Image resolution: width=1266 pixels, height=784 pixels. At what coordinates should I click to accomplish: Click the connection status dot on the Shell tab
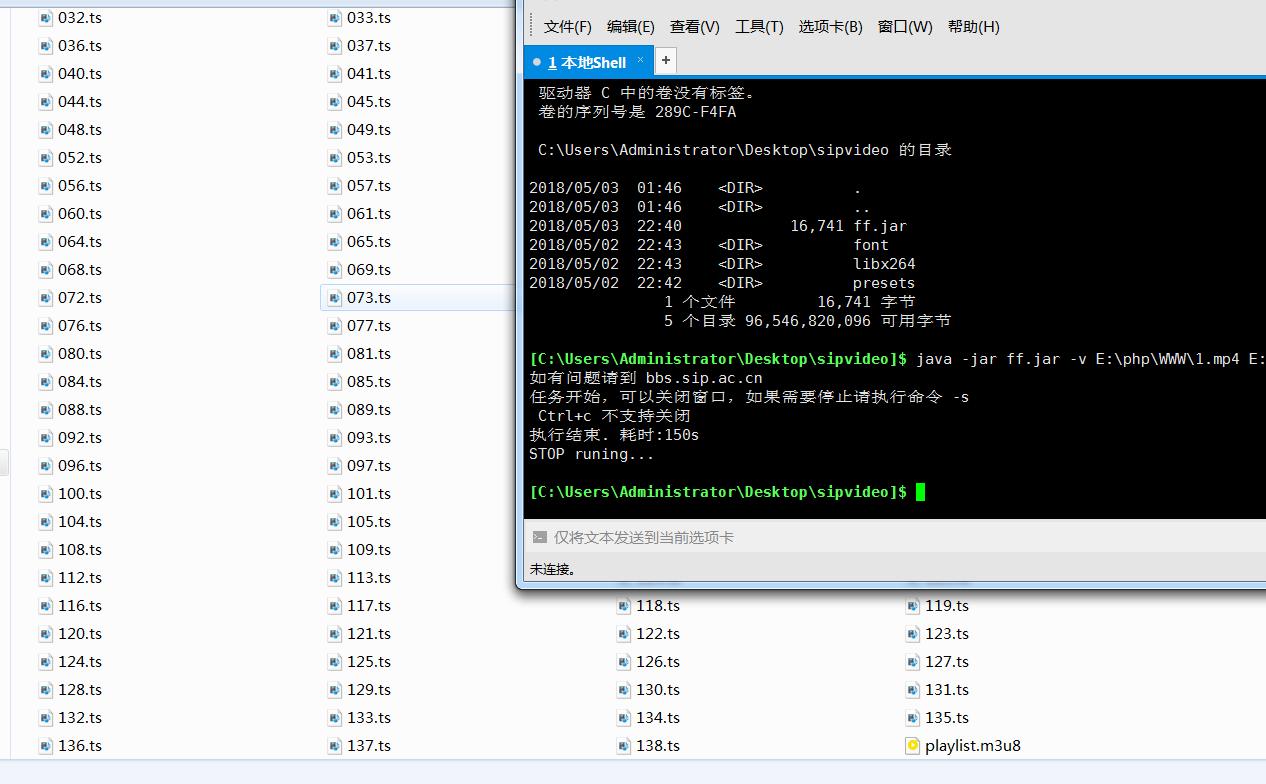pos(539,61)
